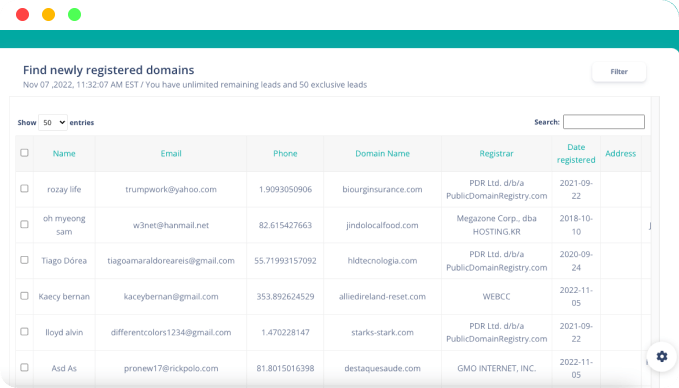679x388 pixels.
Task: Click registrar WEBCC cell
Action: [x=496, y=297]
